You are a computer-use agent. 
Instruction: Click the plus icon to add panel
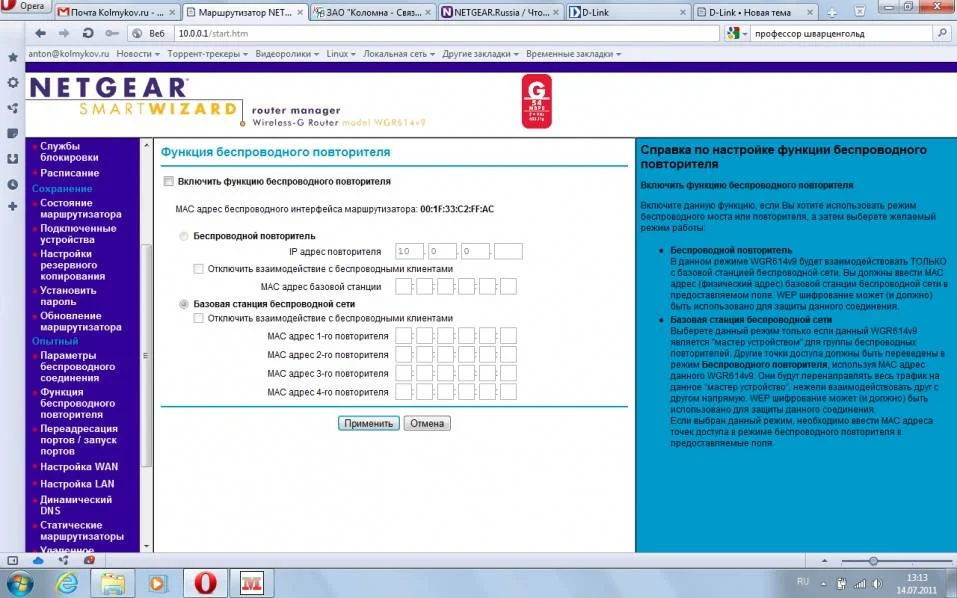click(12, 206)
